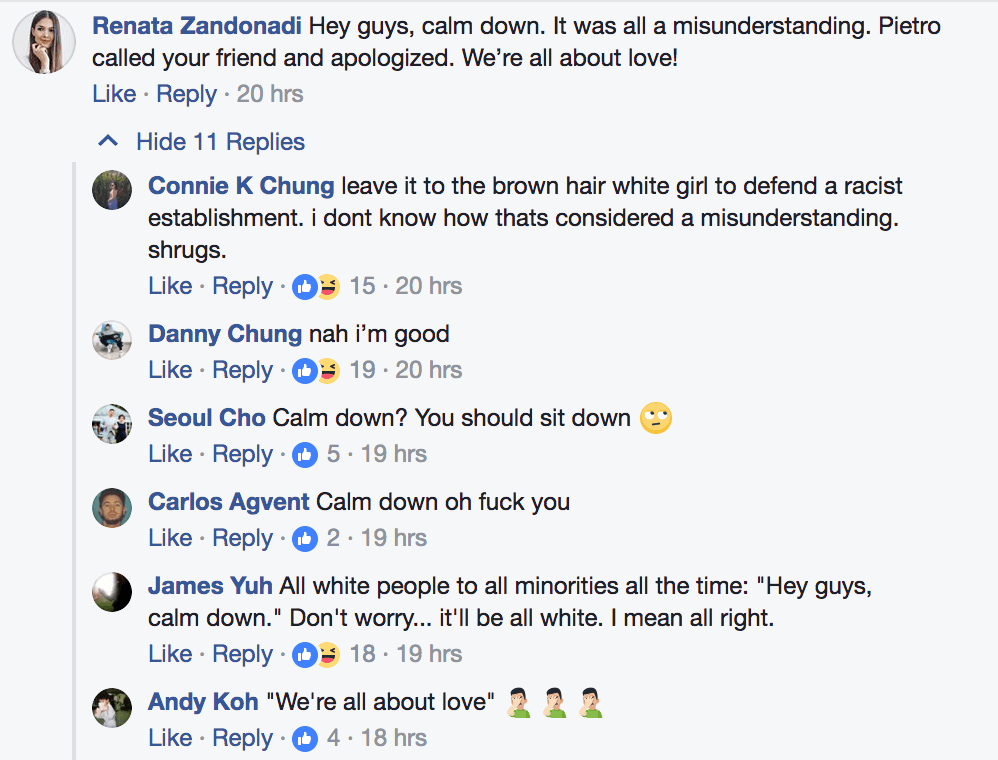View reactions on James Yuh's reply
The height and width of the screenshot is (760, 998).
click(x=317, y=655)
